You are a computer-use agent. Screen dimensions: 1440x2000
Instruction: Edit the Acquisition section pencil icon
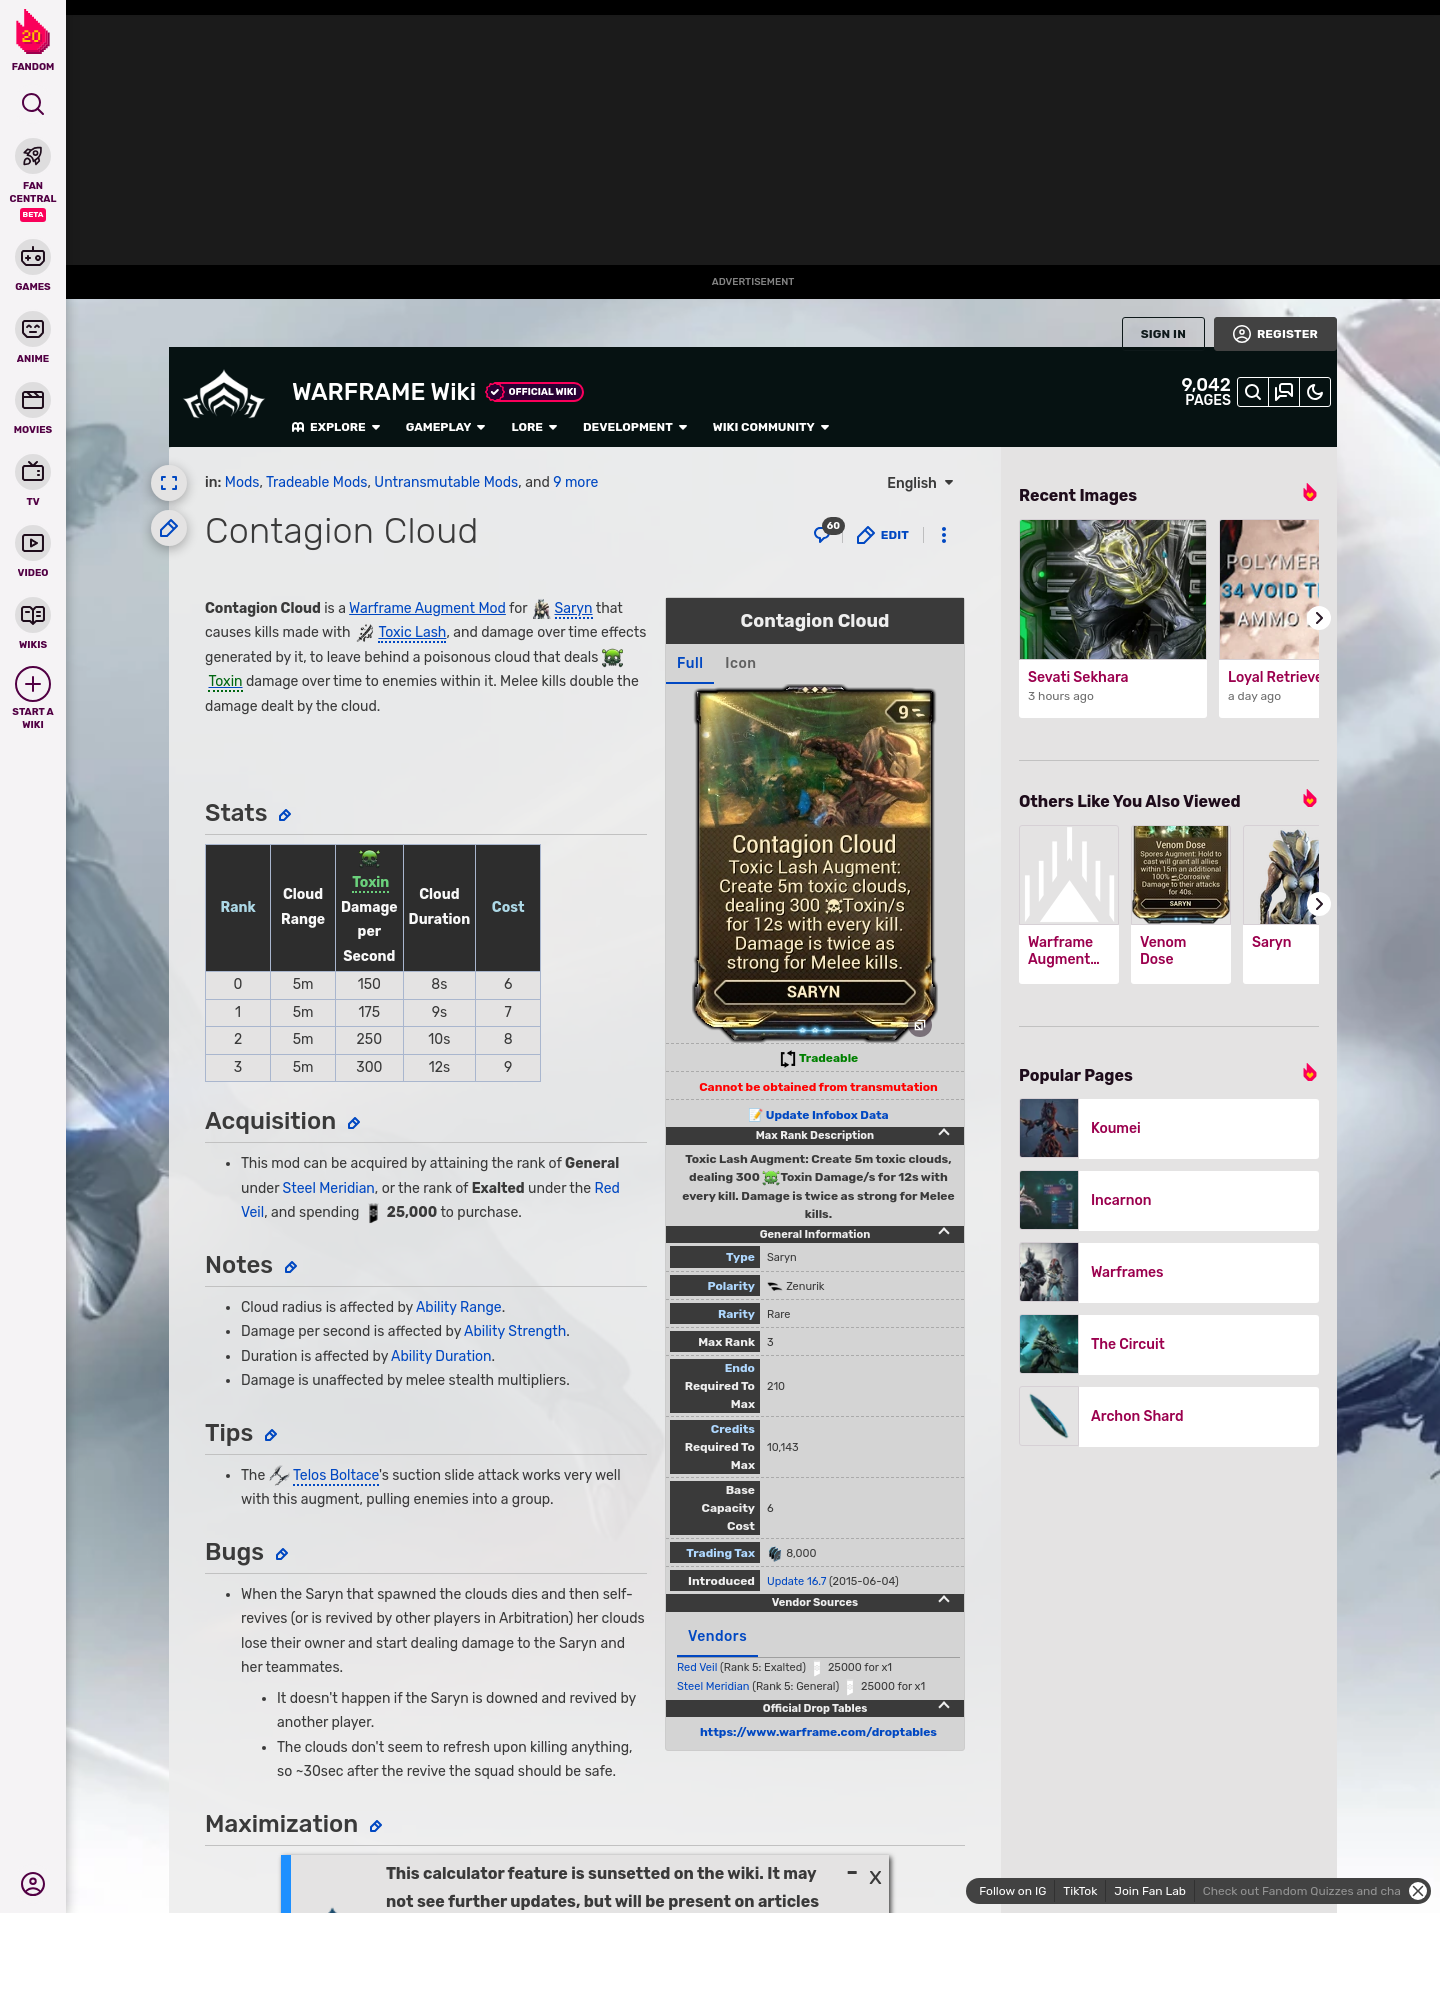(354, 1124)
